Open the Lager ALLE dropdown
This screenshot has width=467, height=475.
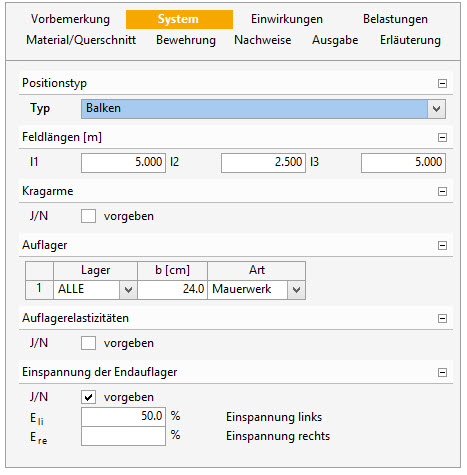pos(128,289)
